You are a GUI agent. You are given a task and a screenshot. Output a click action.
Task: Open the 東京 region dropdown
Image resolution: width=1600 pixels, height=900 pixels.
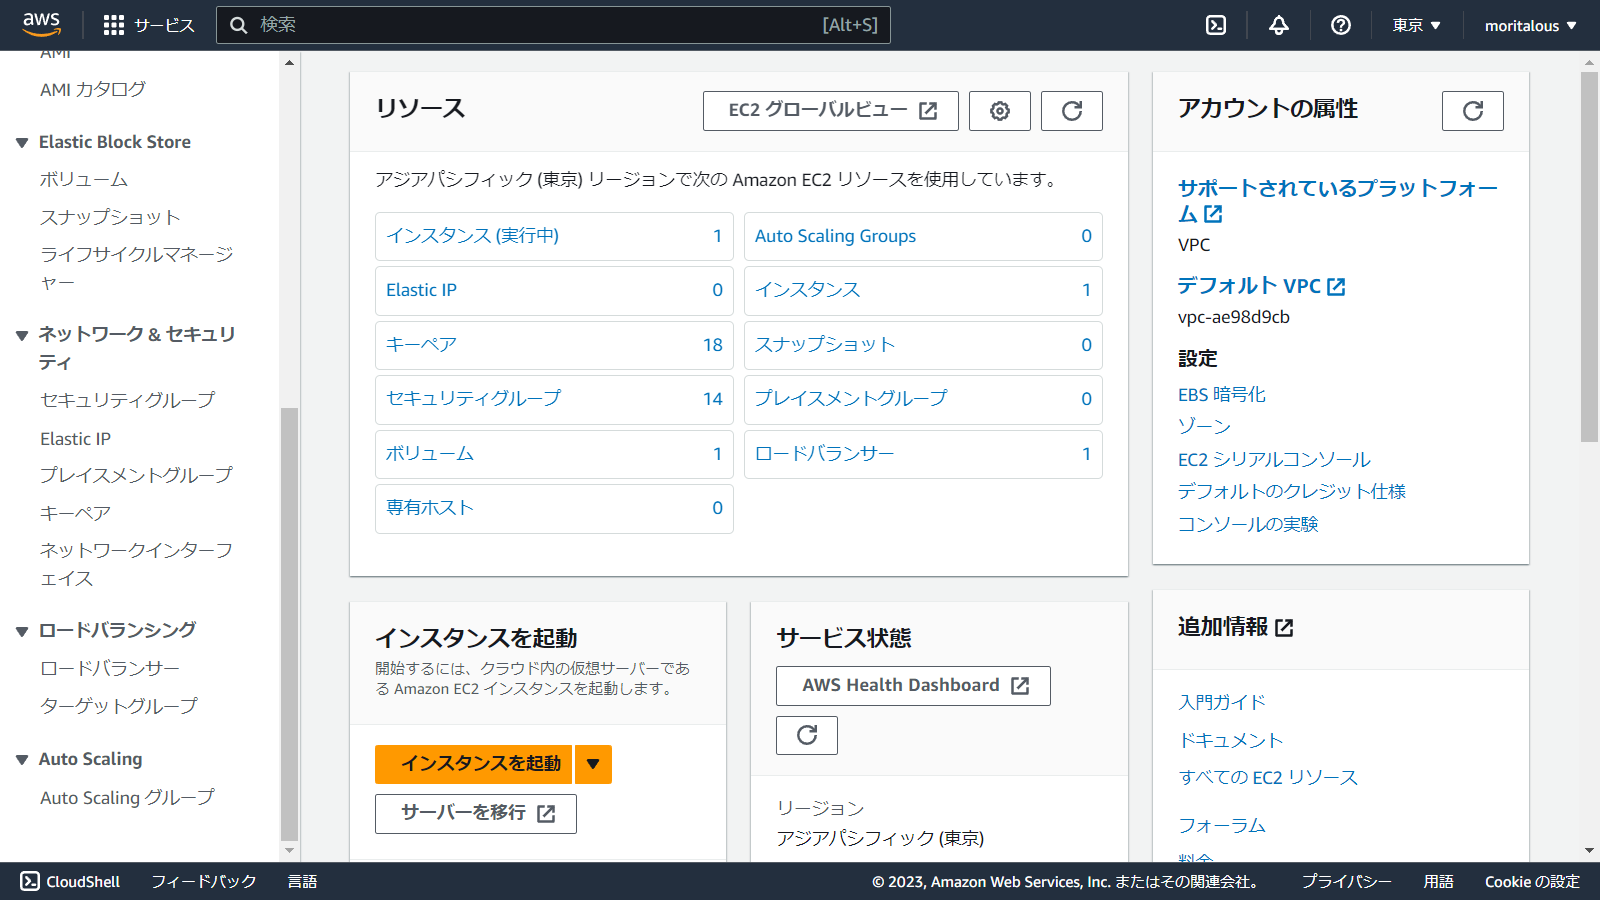1414,25
